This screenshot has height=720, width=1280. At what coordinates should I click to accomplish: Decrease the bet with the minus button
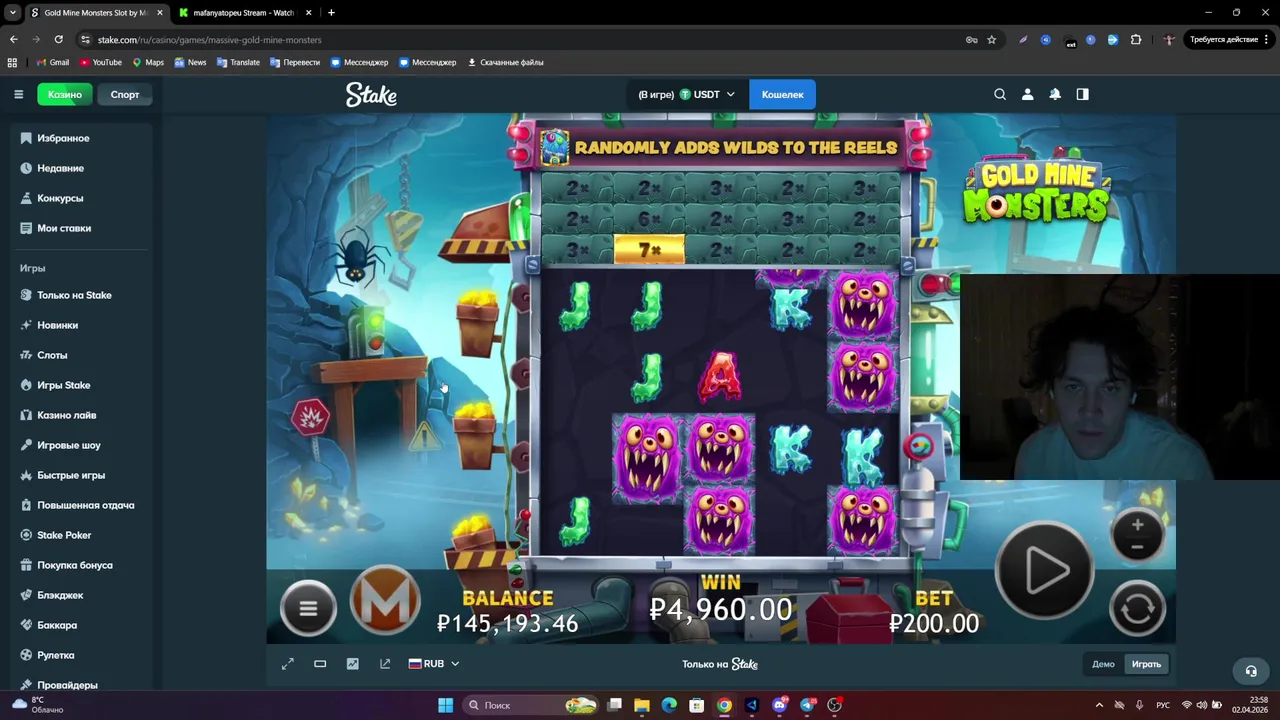tap(1137, 547)
